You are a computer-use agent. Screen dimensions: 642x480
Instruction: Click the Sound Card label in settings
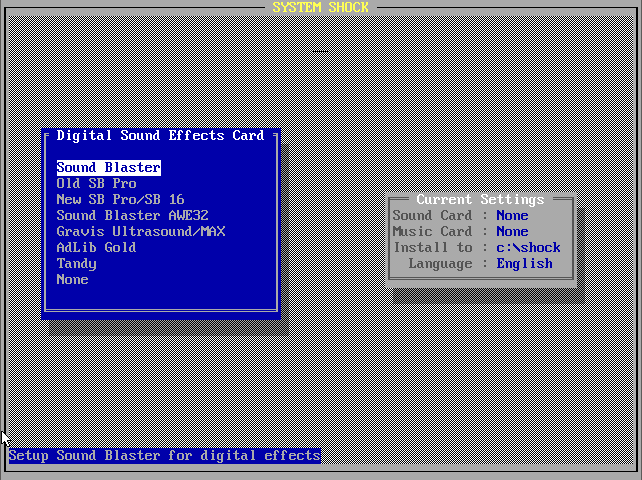point(432,216)
